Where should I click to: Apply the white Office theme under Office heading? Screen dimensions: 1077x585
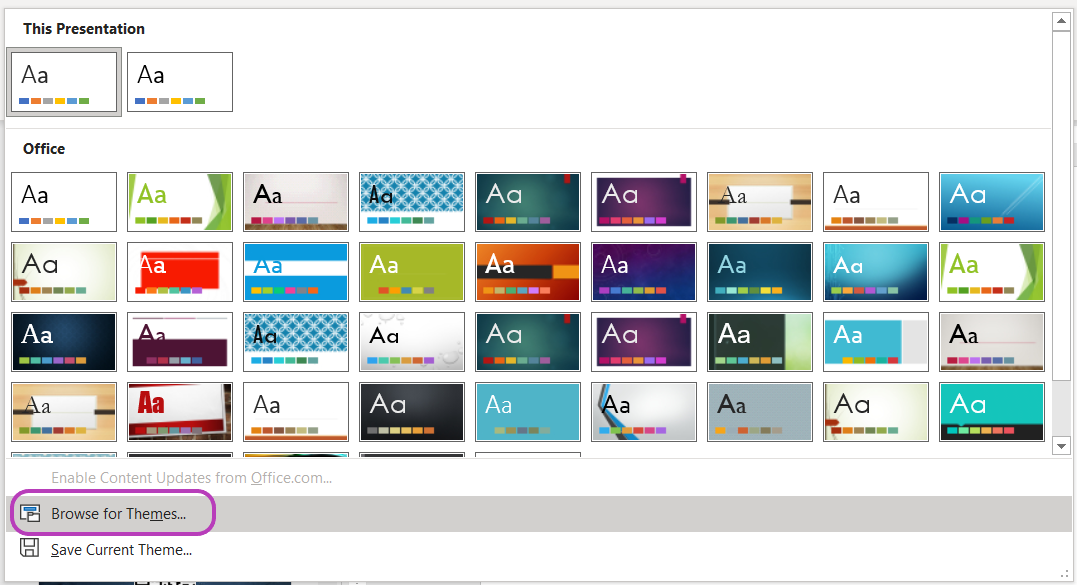64,202
